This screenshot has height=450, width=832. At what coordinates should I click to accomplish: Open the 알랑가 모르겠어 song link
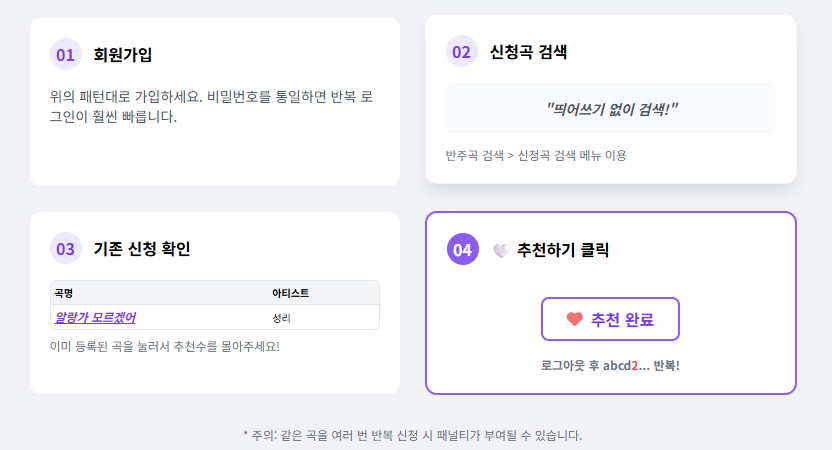click(x=96, y=317)
